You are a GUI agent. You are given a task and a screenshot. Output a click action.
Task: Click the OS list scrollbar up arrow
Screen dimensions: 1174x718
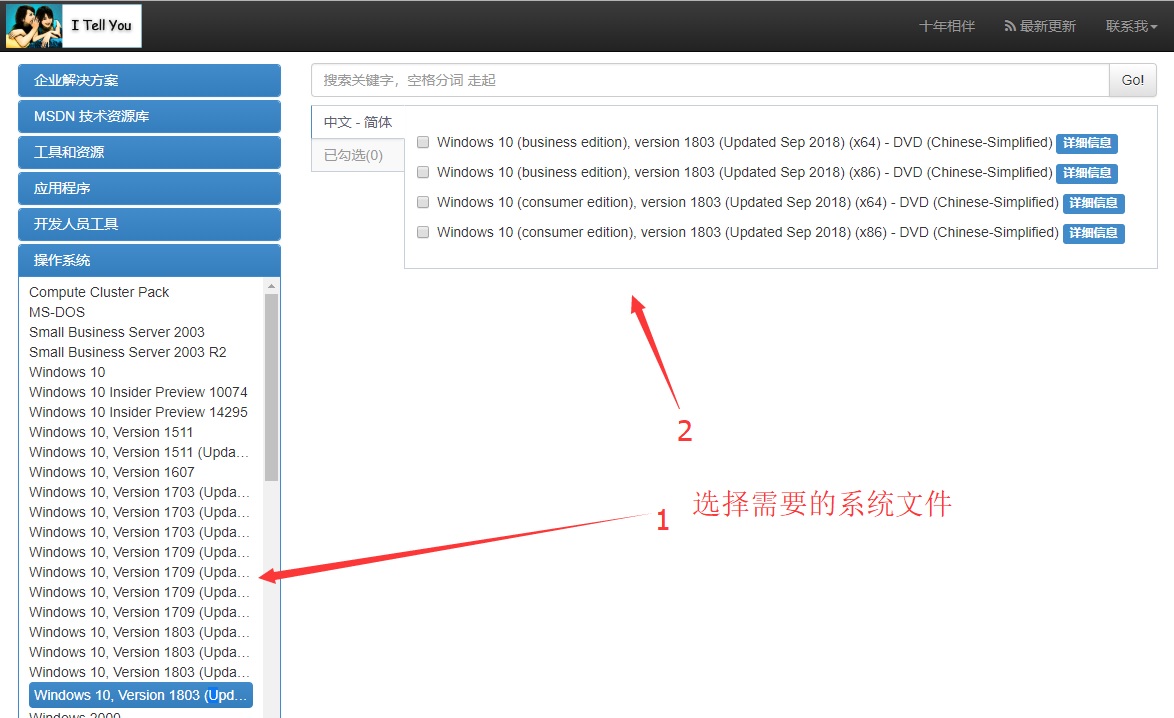coord(271,286)
